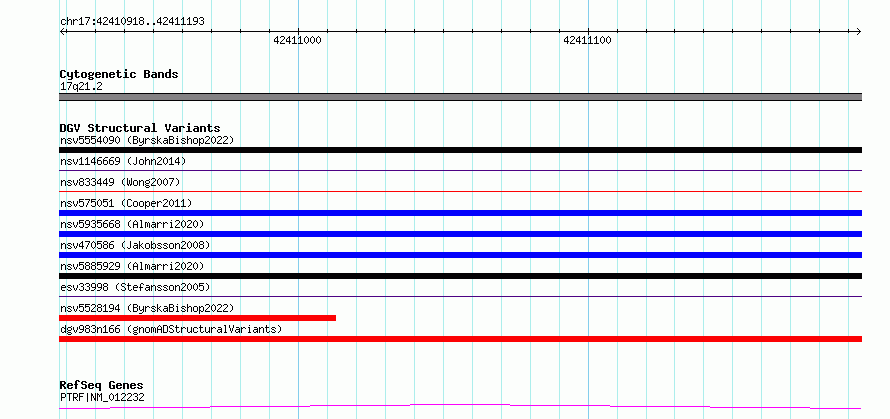Open nsv833449 (Wong2007) variant label
The image size is (890, 419).
coord(120,182)
